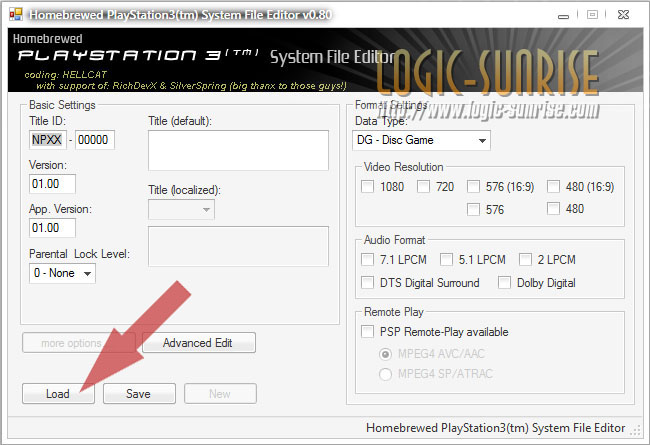Click the app icon in the title bar
The image size is (650, 445).
16,14
